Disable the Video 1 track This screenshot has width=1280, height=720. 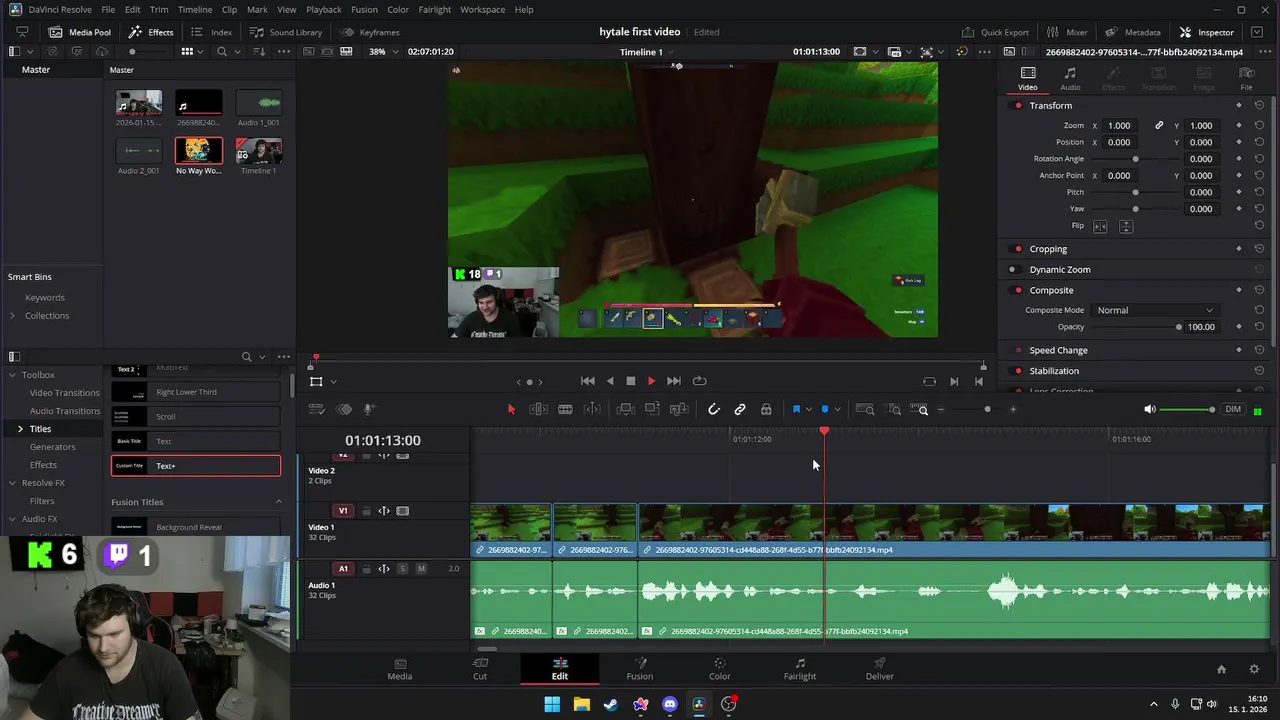pyautogui.click(x=402, y=511)
